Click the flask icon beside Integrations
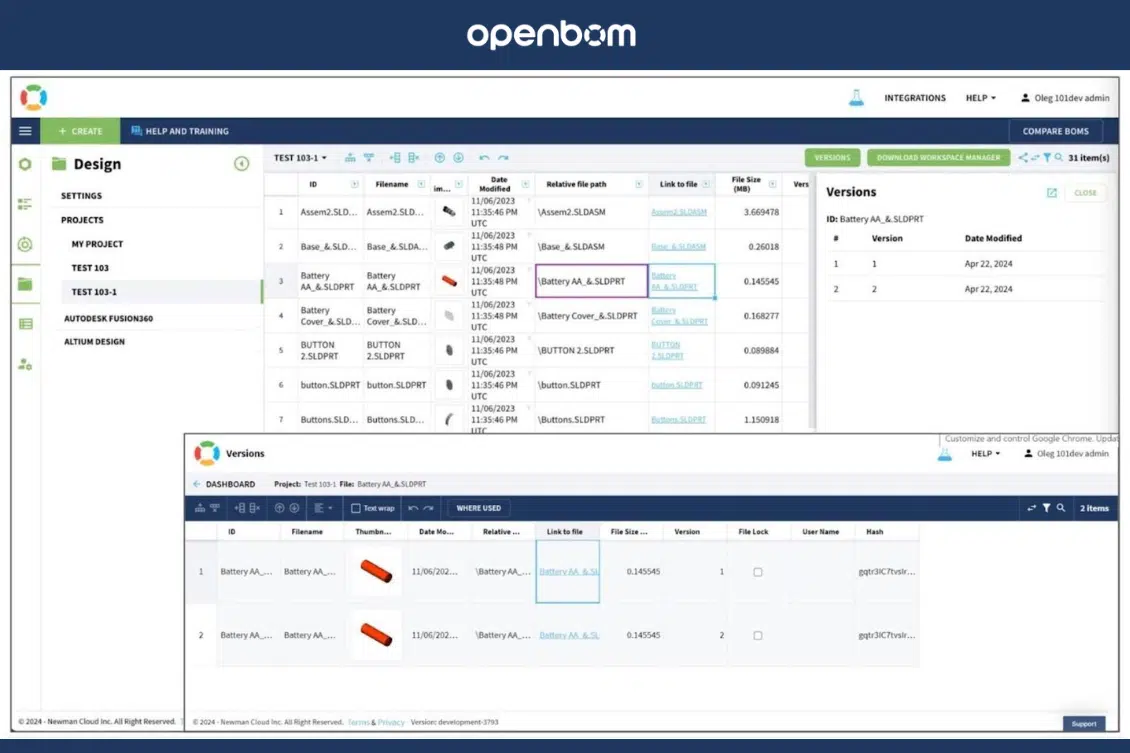Image resolution: width=1130 pixels, height=753 pixels. point(855,97)
